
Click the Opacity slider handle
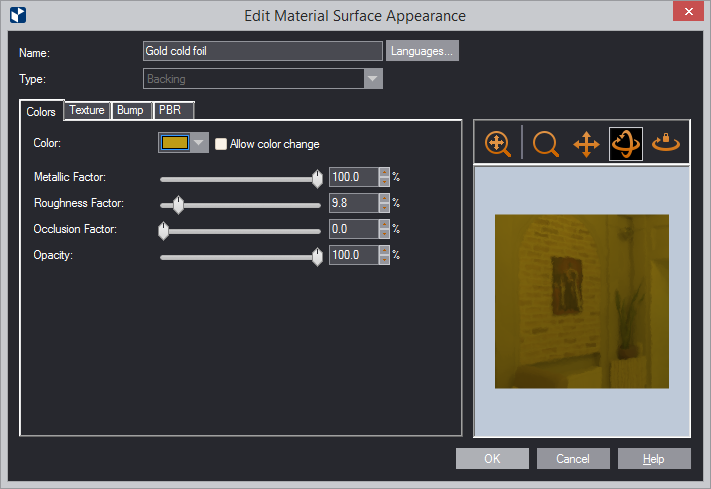317,257
